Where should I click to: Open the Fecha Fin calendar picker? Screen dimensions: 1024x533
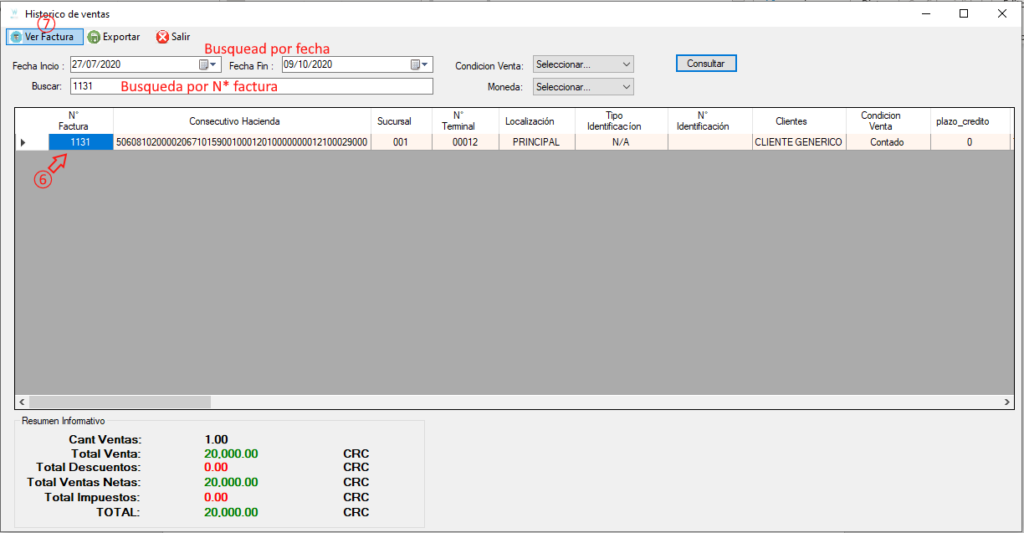pyautogui.click(x=419, y=65)
